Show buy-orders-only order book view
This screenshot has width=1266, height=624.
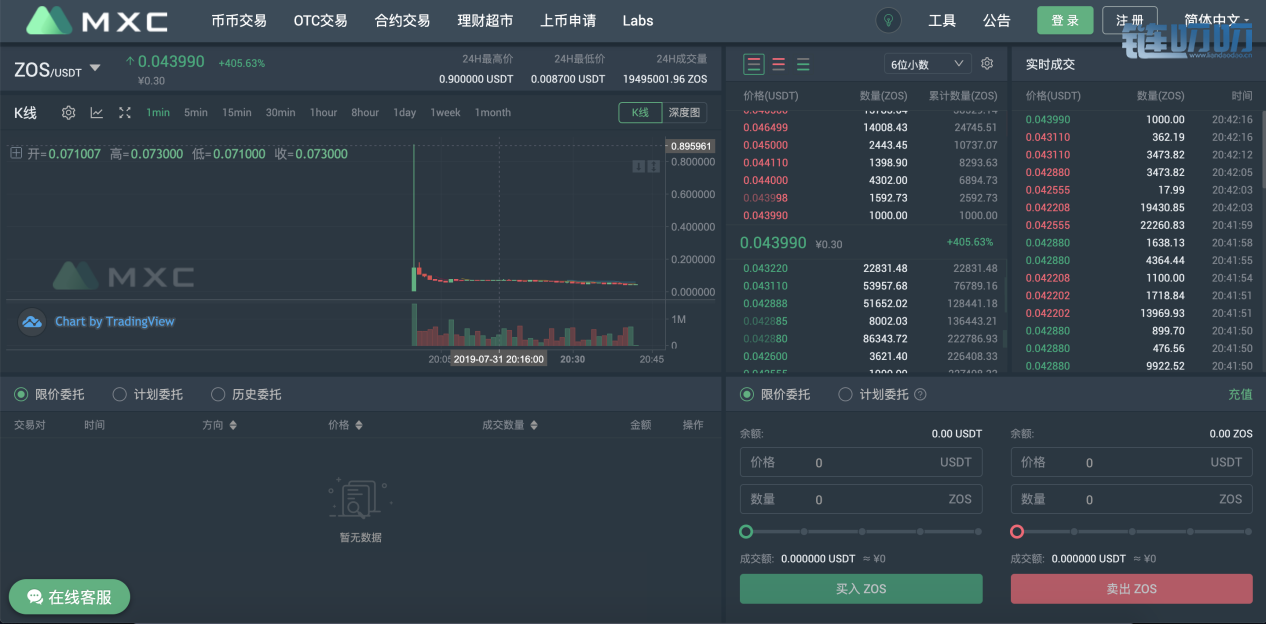click(x=803, y=64)
